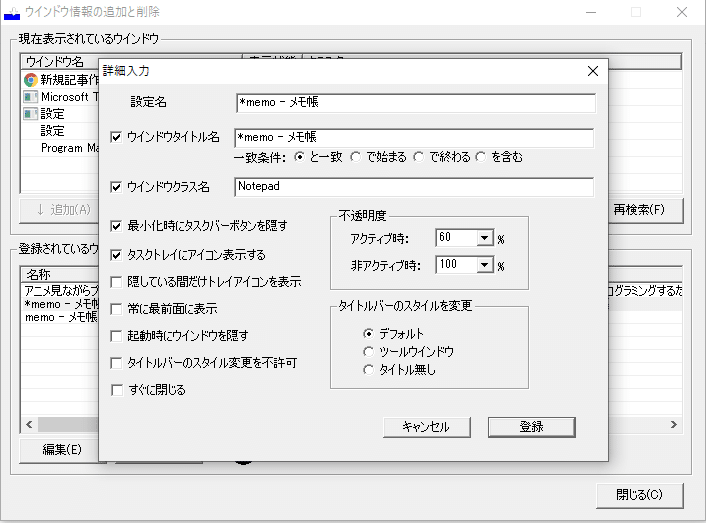
Task: Select 新規記事作 row in window list
Action: pyautogui.click(x=60, y=80)
